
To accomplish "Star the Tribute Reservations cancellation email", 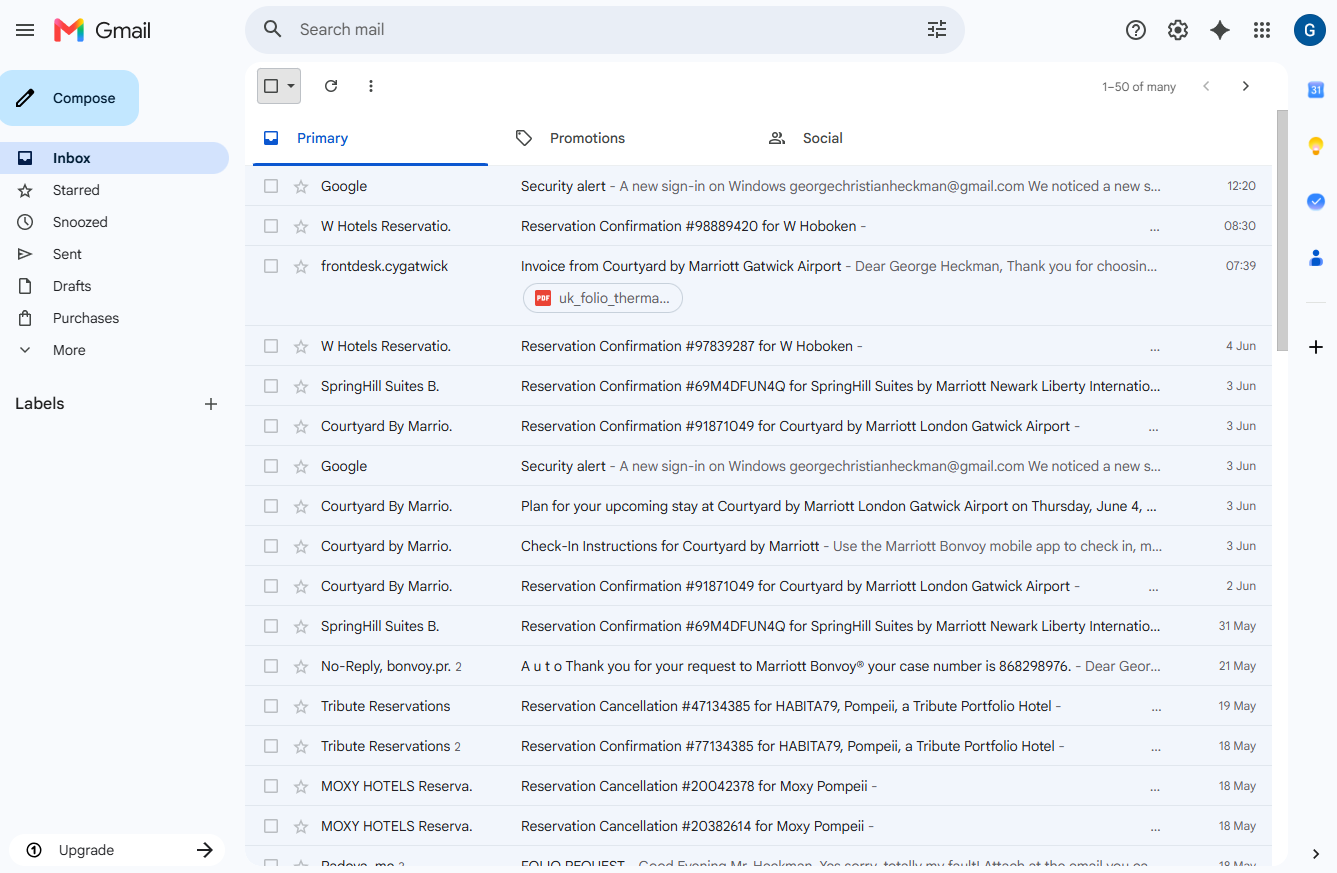I will coord(301,706).
